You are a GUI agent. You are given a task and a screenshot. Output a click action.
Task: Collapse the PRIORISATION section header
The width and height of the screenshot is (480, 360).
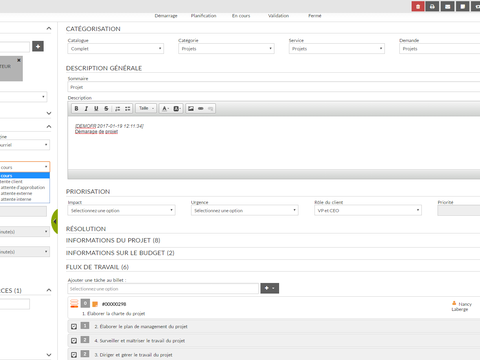88,192
